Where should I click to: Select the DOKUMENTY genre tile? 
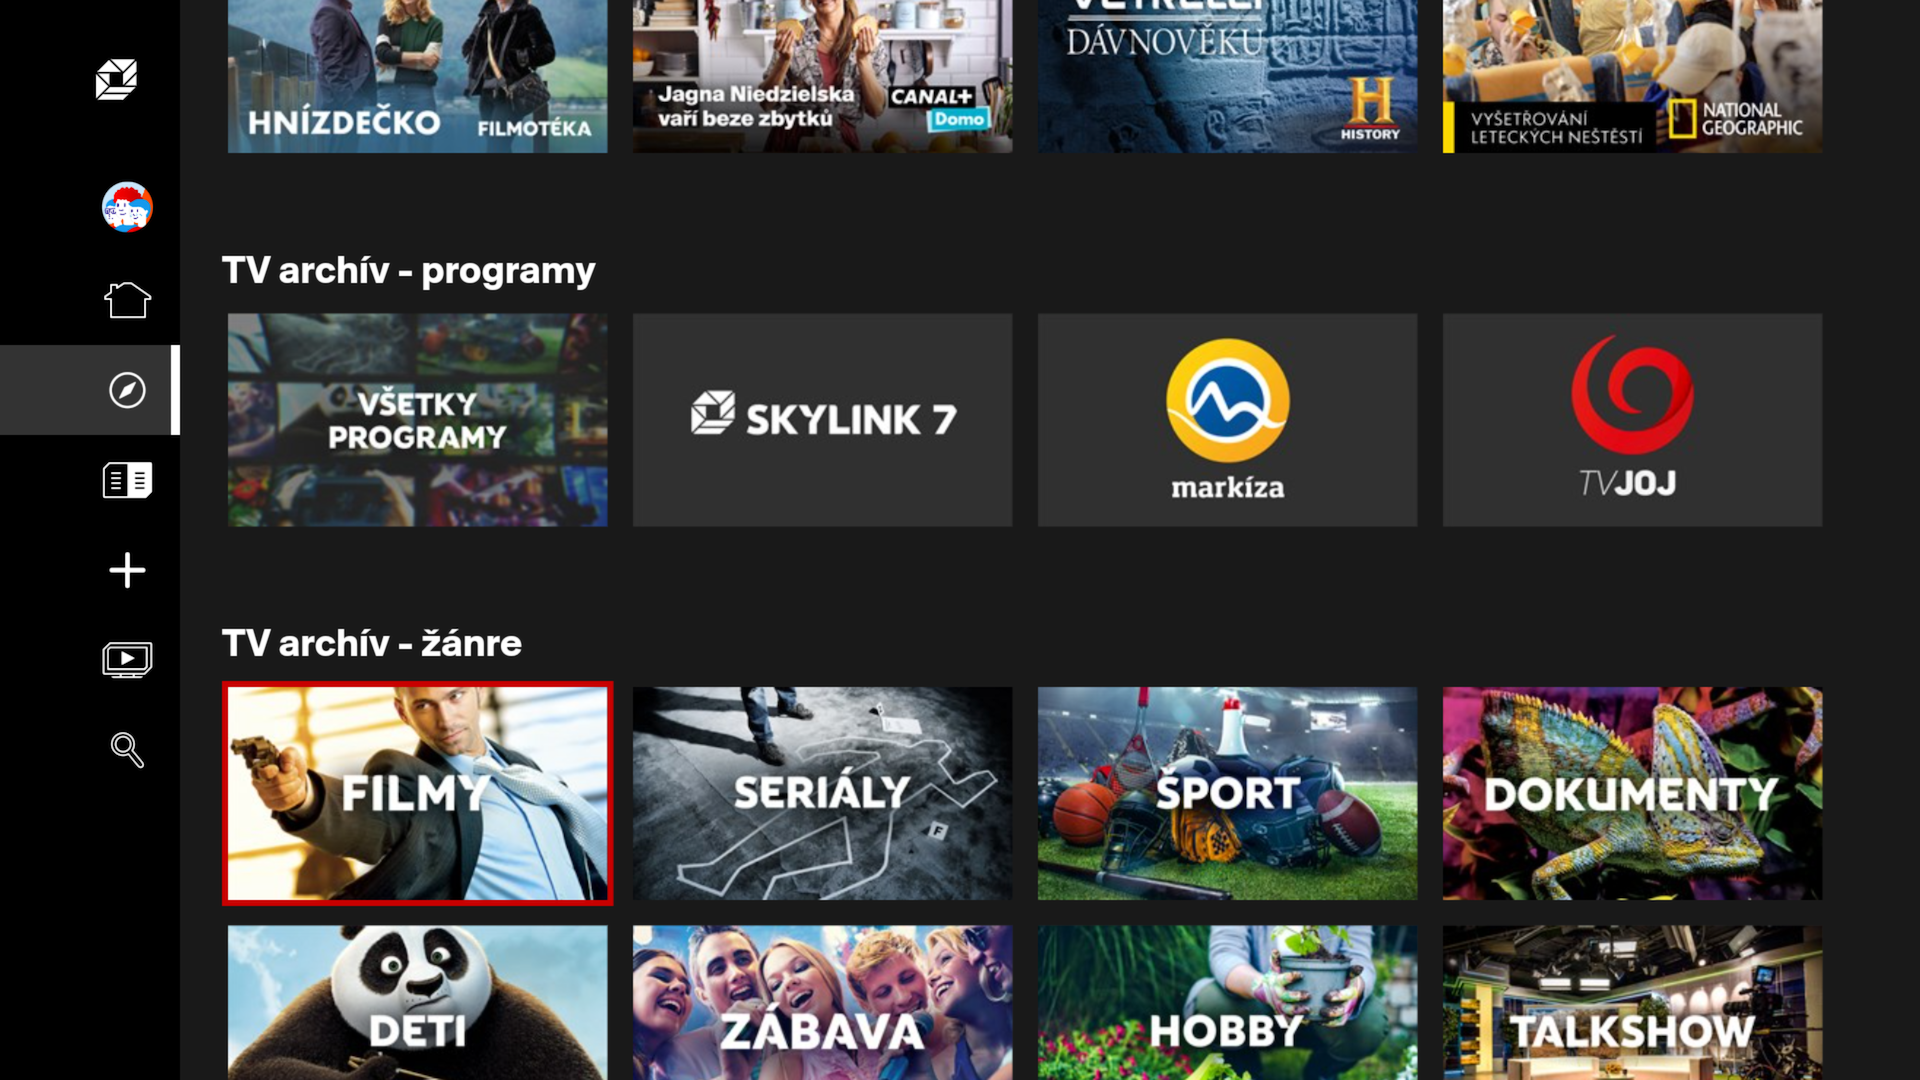tap(1631, 793)
